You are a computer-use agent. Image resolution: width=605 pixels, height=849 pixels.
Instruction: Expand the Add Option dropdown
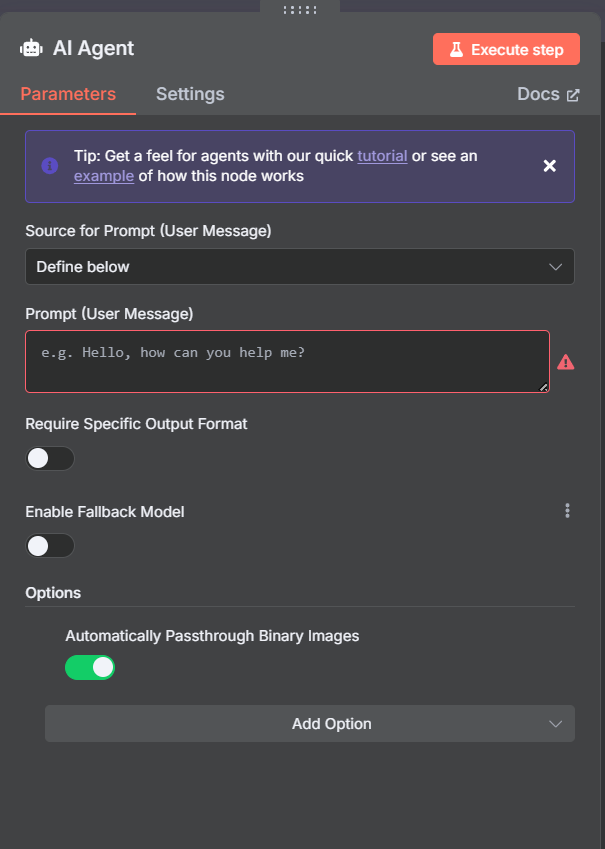(310, 723)
